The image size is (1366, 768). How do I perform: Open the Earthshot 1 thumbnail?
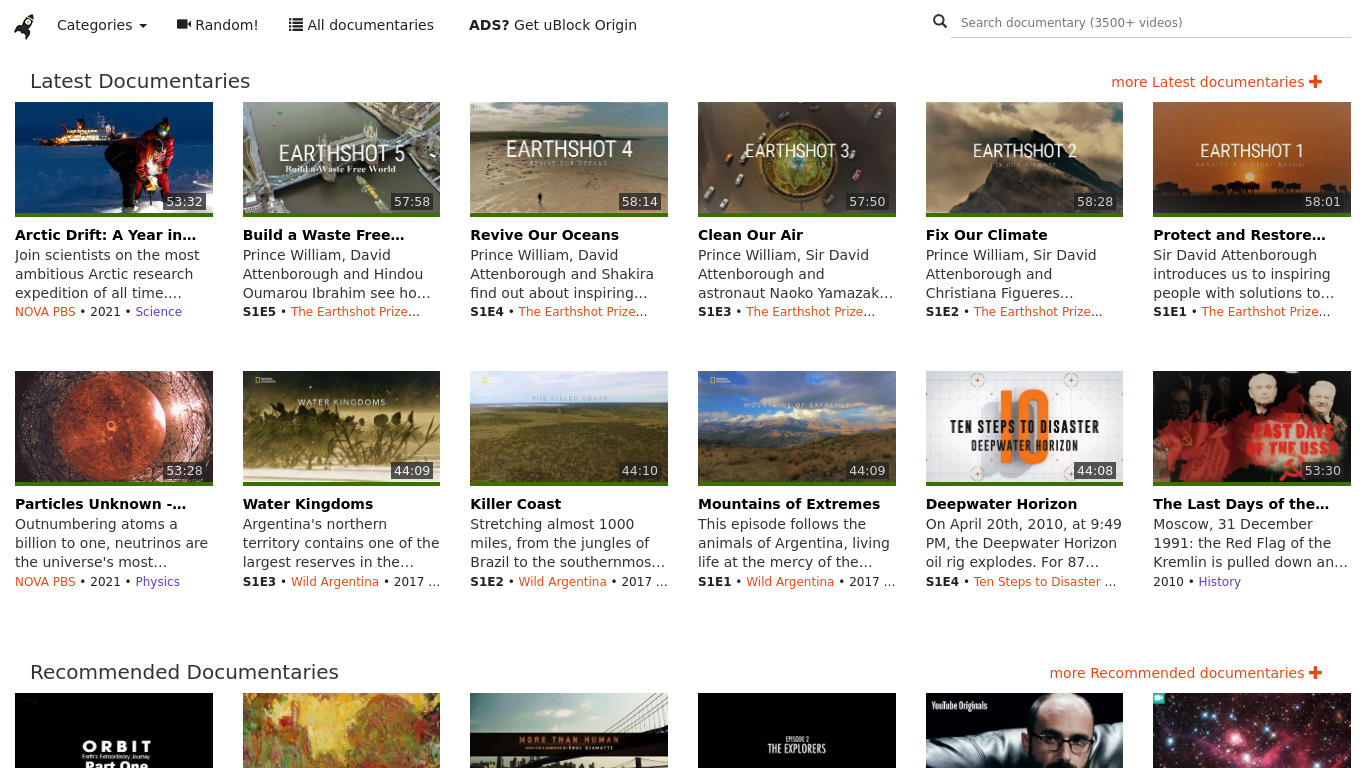tap(1252, 158)
